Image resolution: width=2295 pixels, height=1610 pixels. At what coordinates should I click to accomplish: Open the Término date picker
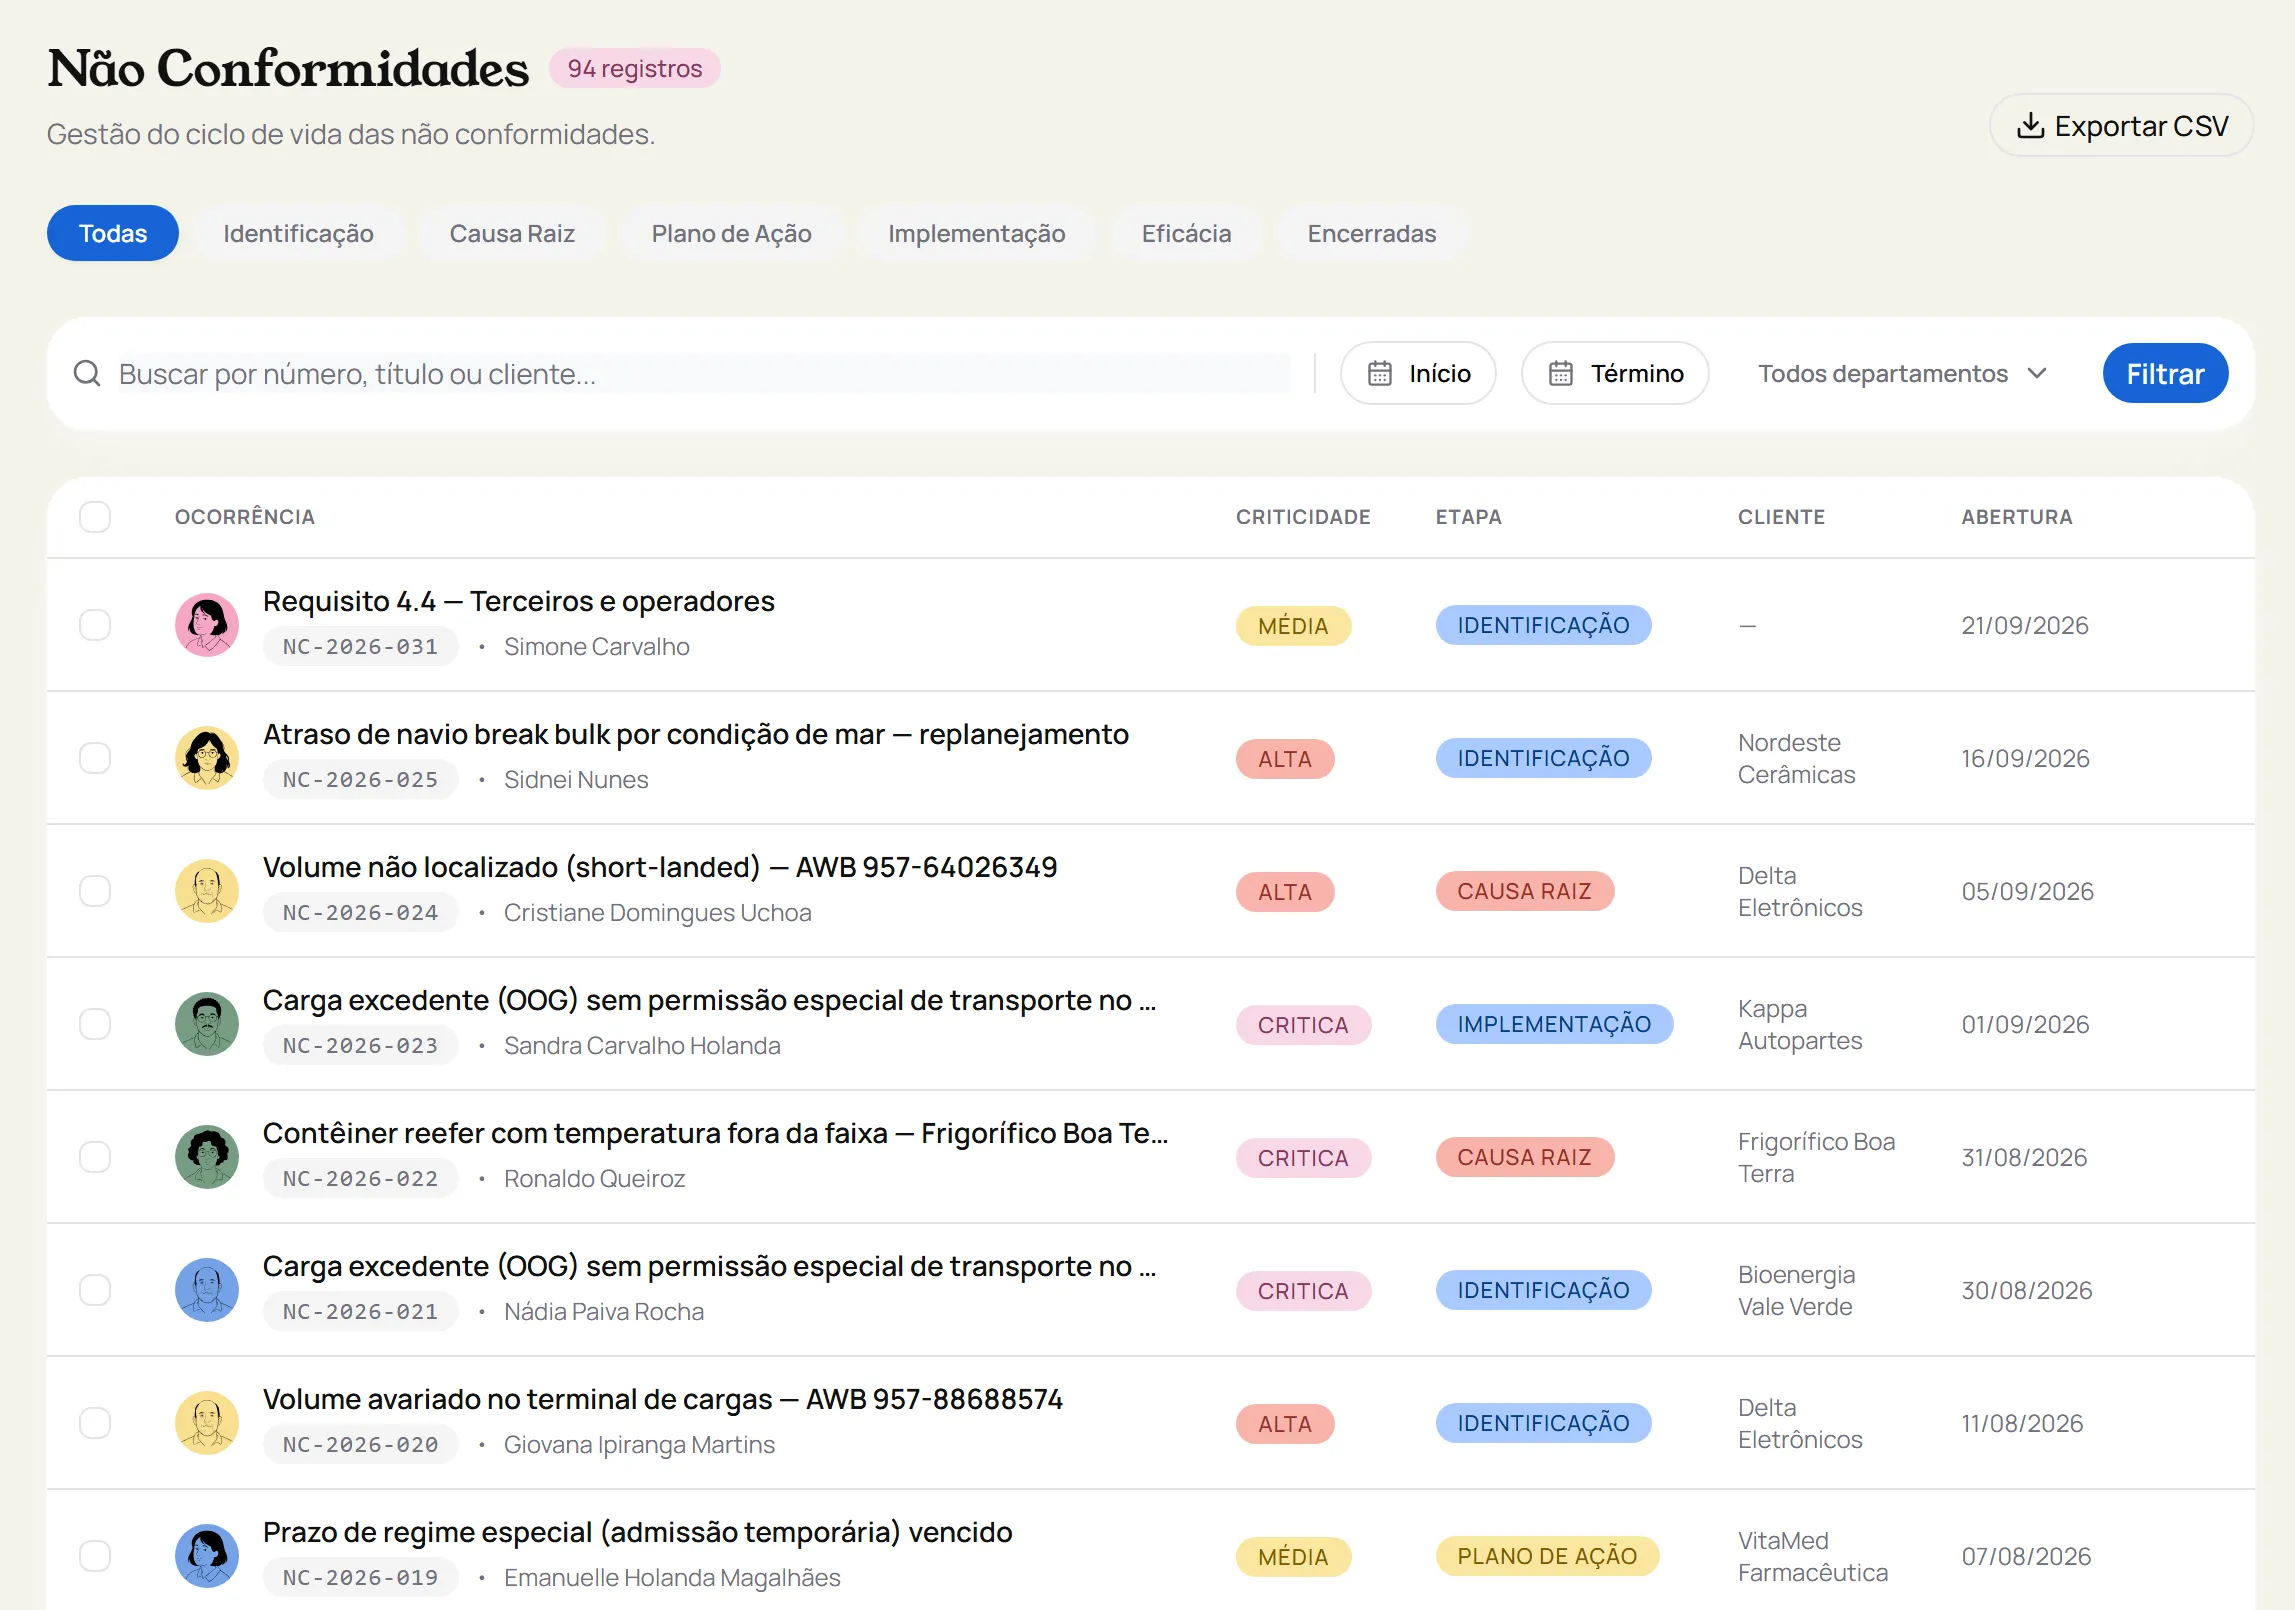point(1615,374)
